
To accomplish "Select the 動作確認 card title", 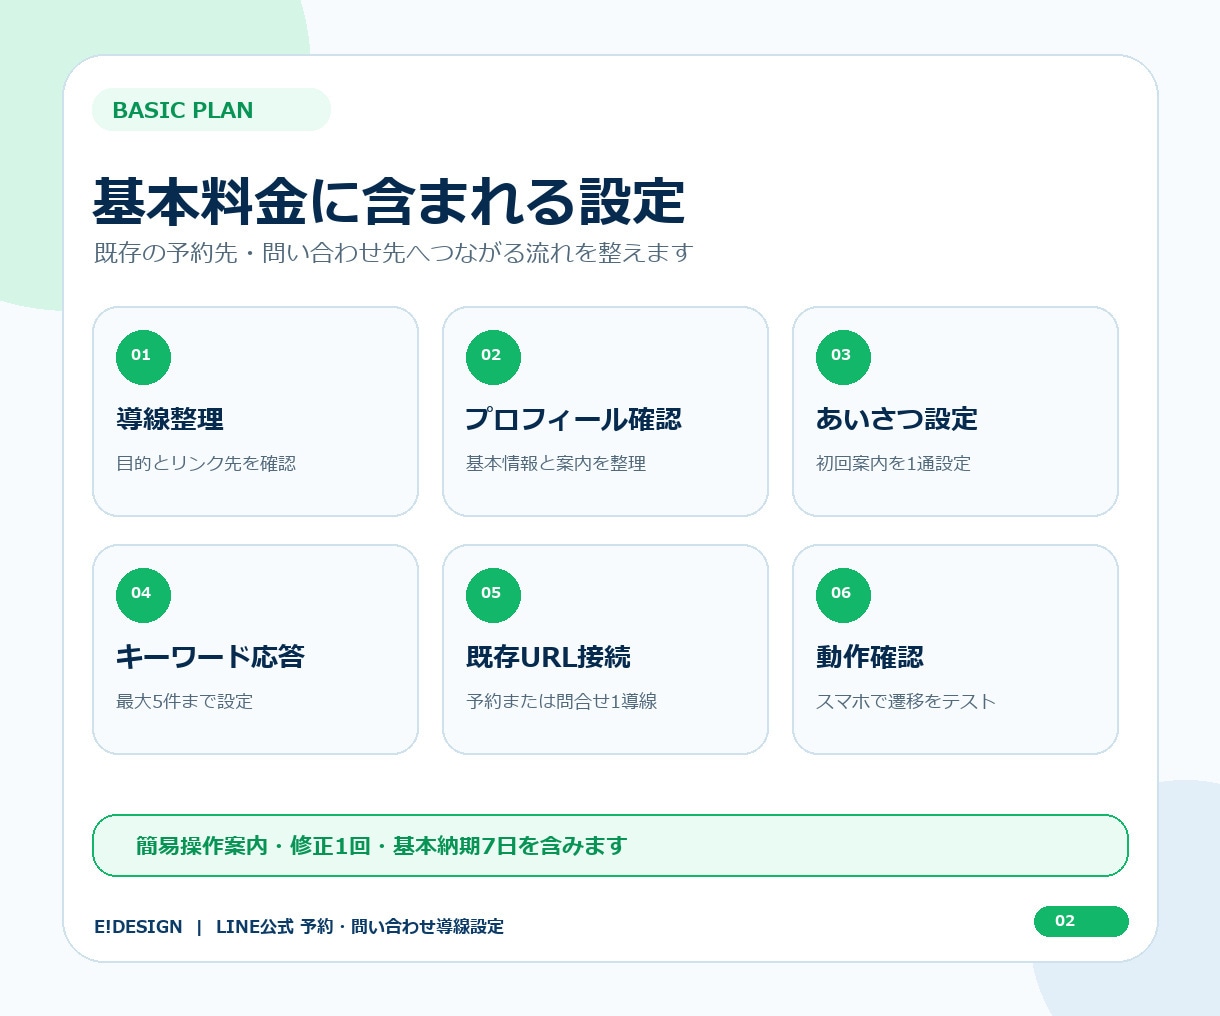I will click(x=870, y=657).
